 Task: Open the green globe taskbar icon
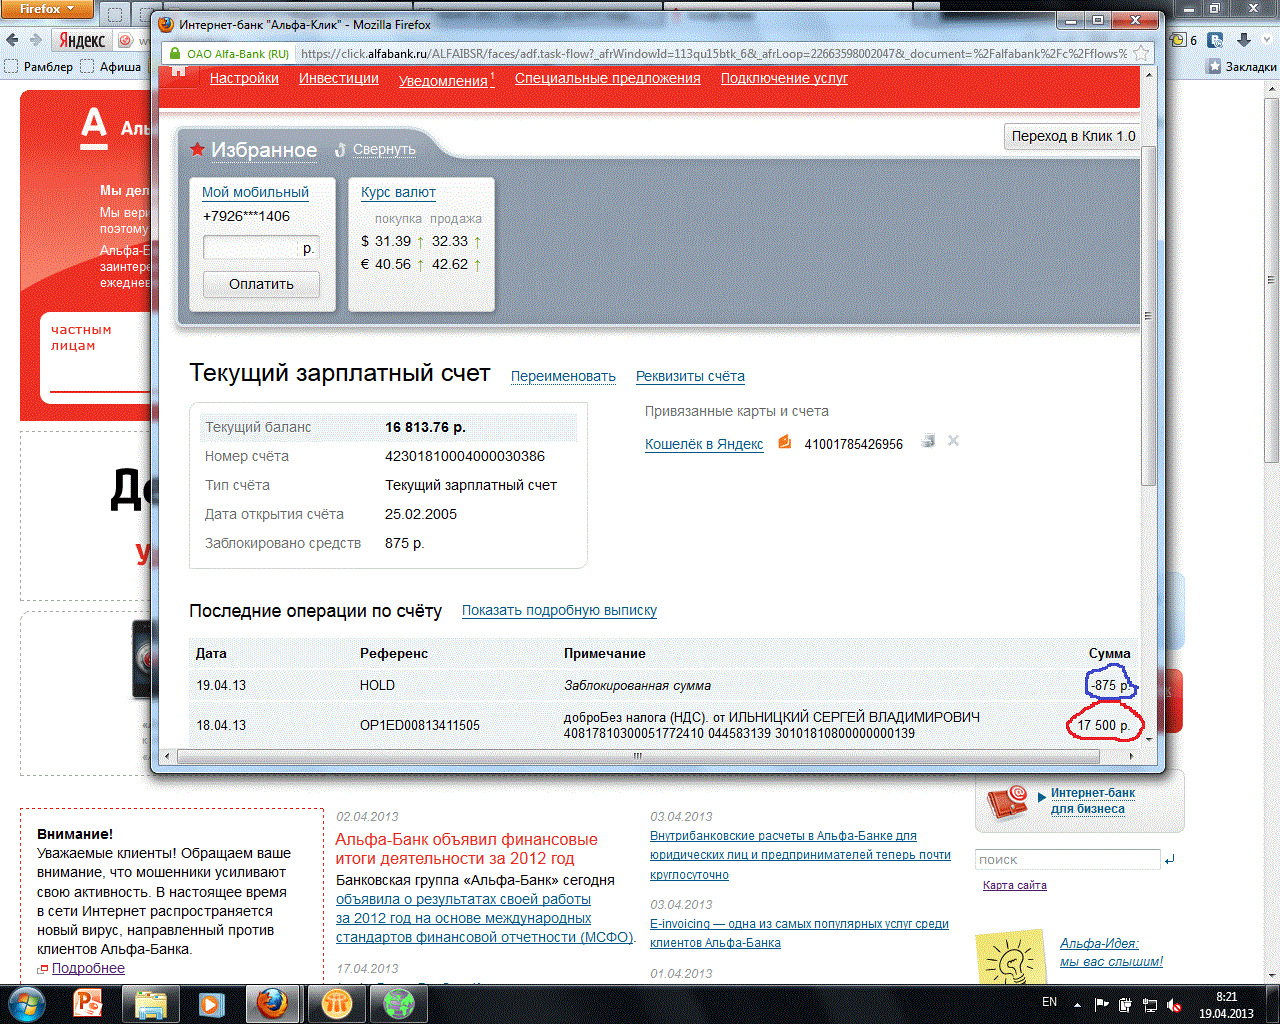point(399,1003)
